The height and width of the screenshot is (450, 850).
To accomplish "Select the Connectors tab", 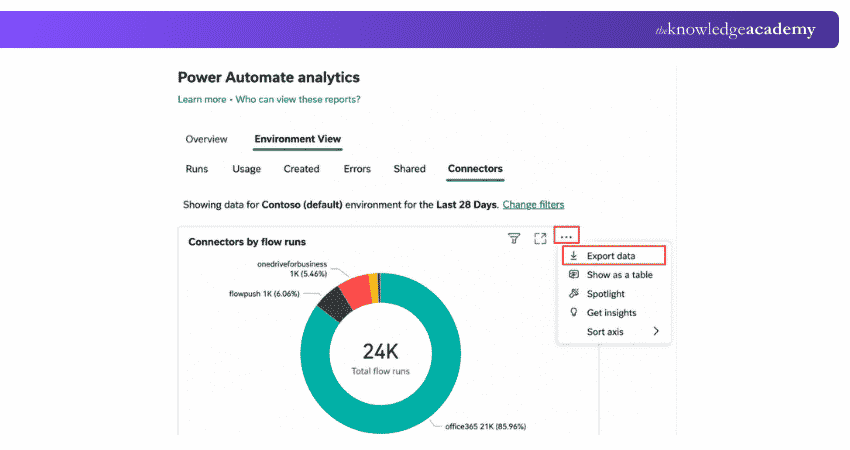I will pos(475,169).
